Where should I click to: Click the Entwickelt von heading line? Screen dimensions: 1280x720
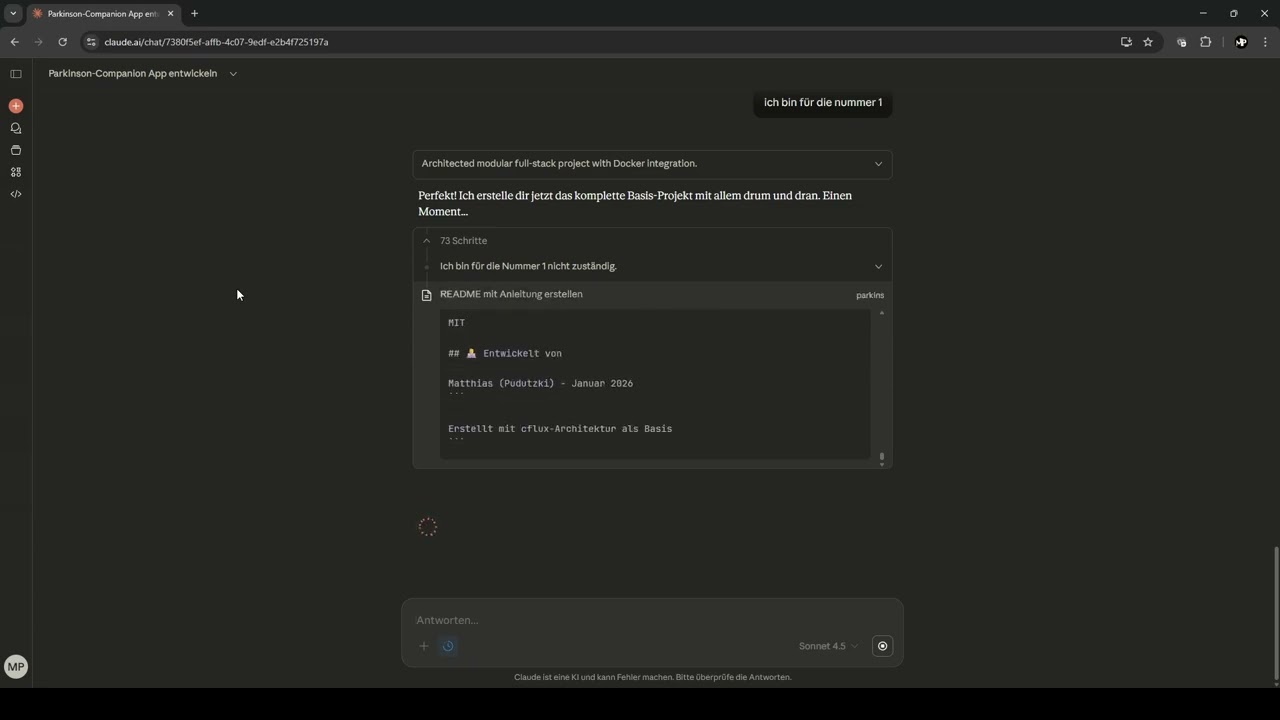coord(505,354)
